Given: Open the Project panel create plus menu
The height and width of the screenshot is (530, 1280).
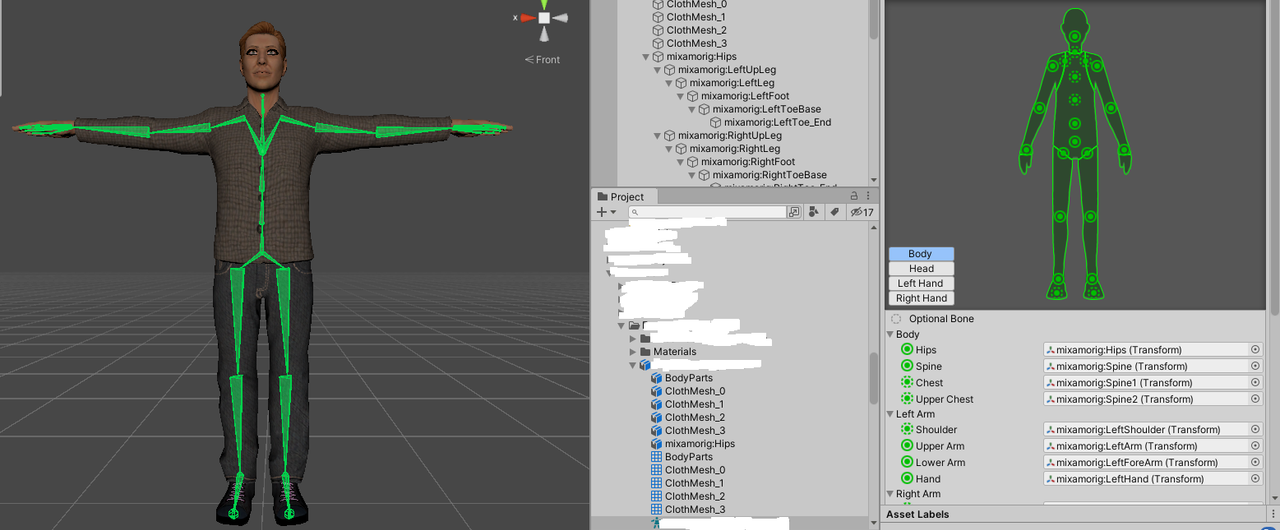Looking at the screenshot, I should (606, 212).
